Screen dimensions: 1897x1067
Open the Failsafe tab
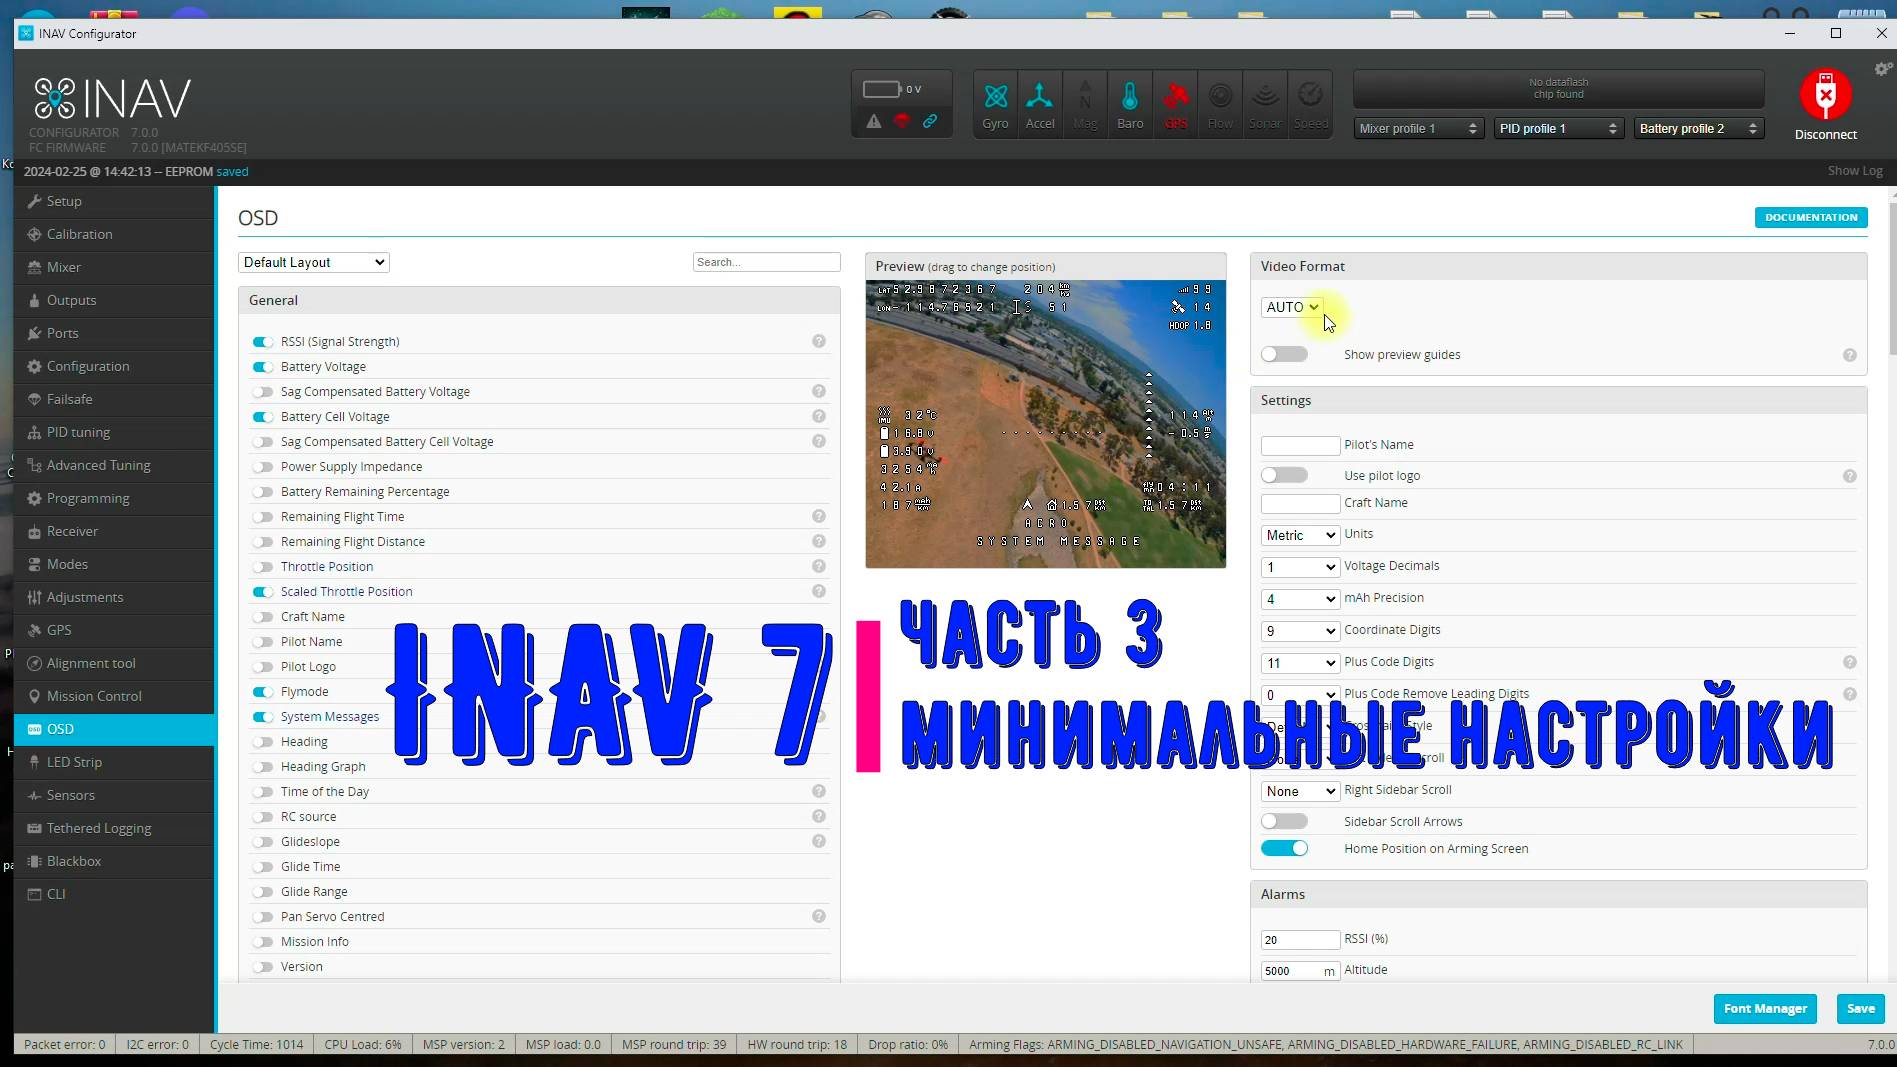[x=114, y=399]
